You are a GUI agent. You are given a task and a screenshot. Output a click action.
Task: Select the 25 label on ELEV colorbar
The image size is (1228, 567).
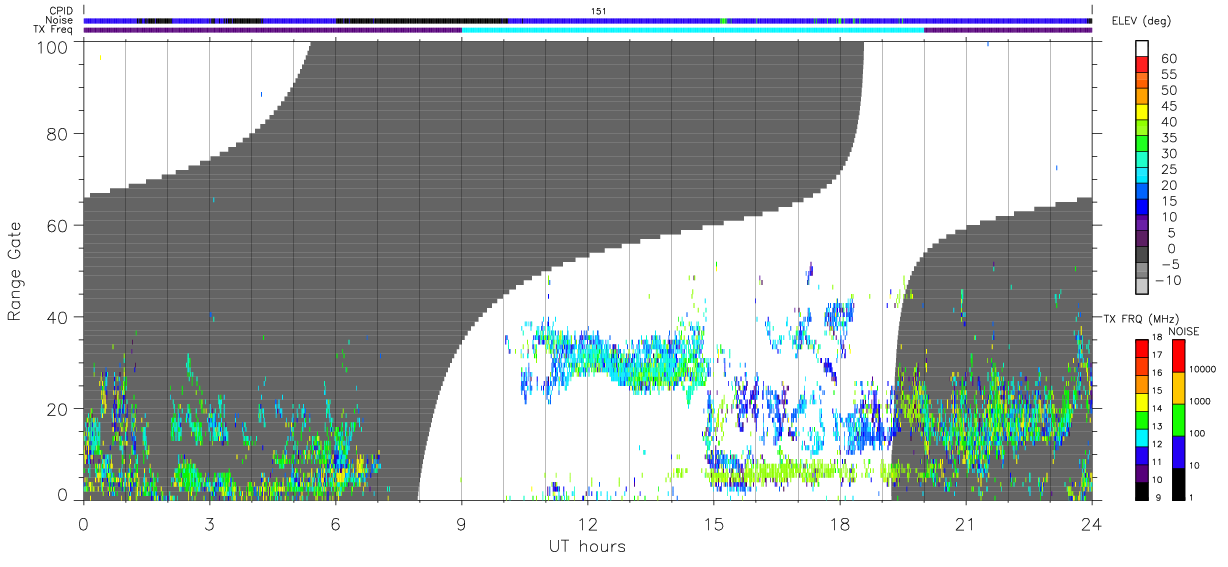click(1168, 170)
